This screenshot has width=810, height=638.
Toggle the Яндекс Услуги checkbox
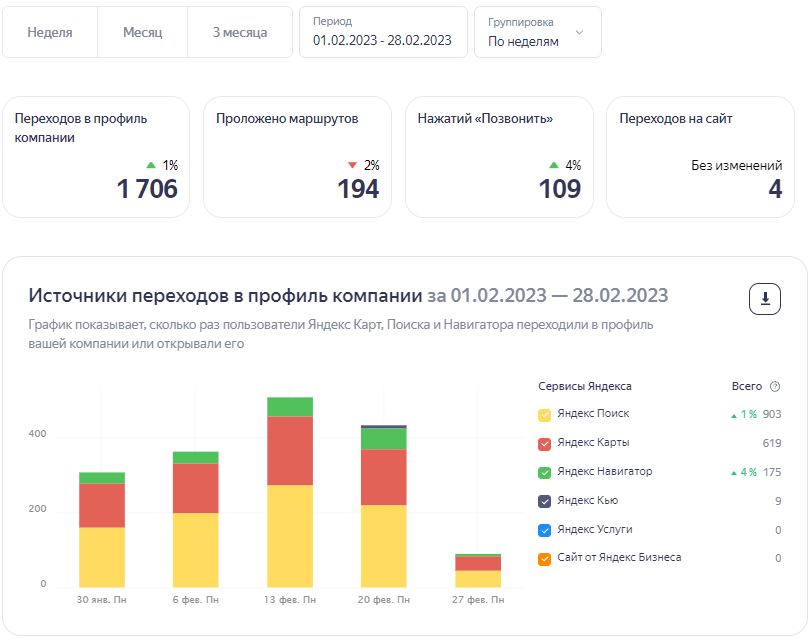(545, 530)
